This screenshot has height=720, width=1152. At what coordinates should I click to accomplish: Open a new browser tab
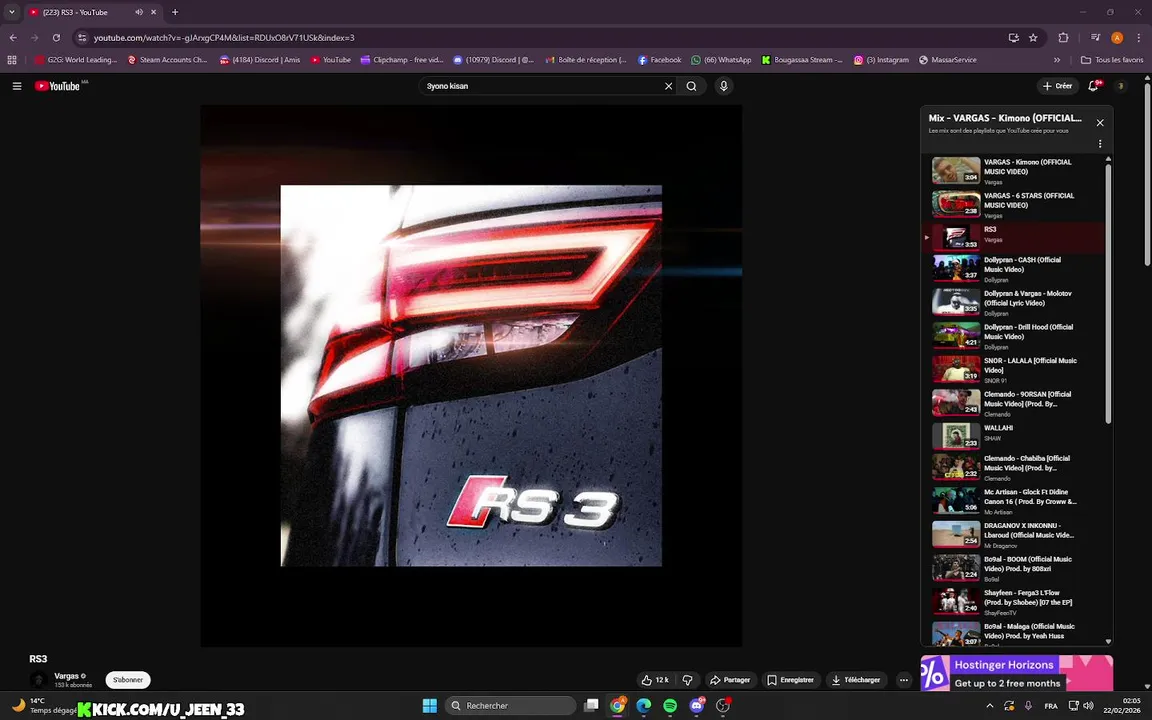[175, 12]
